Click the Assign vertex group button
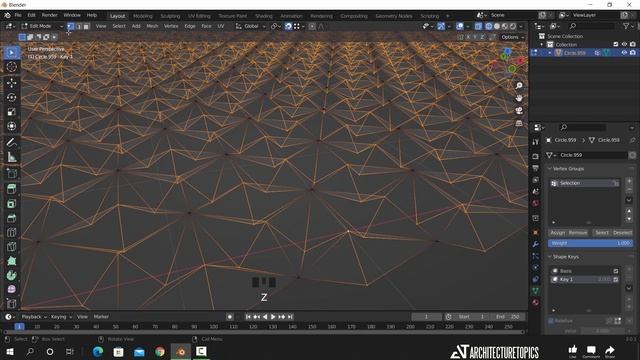The width and height of the screenshot is (640, 360). tap(558, 233)
